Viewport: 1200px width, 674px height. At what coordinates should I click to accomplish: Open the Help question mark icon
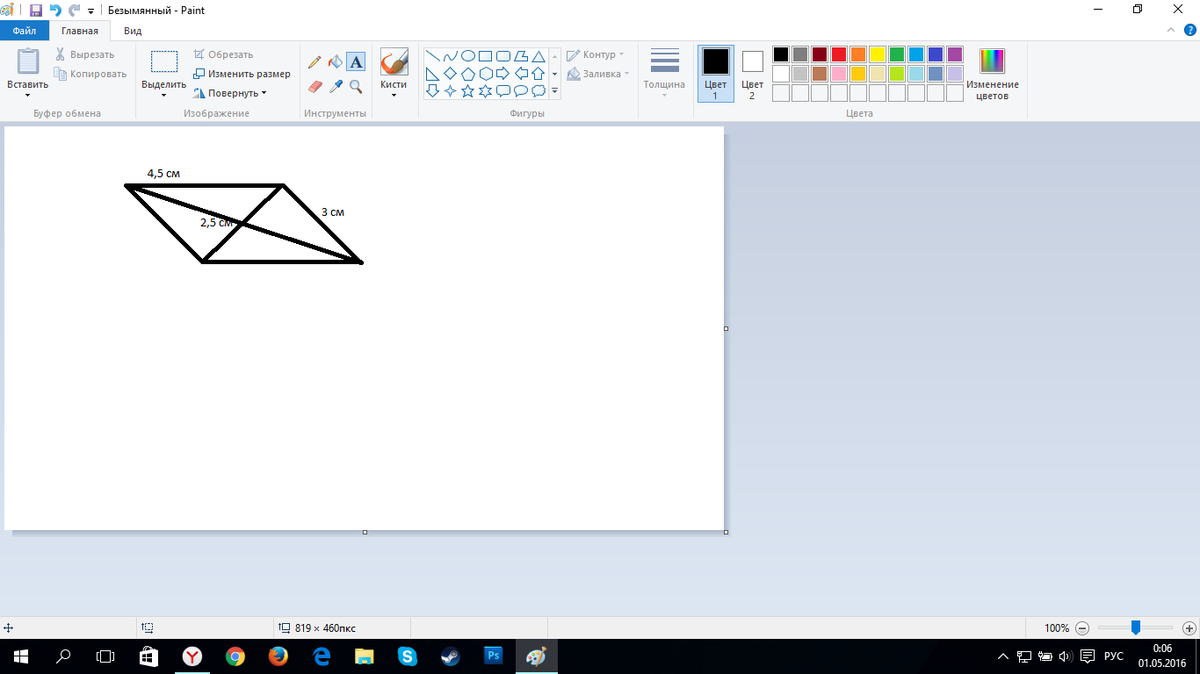click(x=1189, y=32)
